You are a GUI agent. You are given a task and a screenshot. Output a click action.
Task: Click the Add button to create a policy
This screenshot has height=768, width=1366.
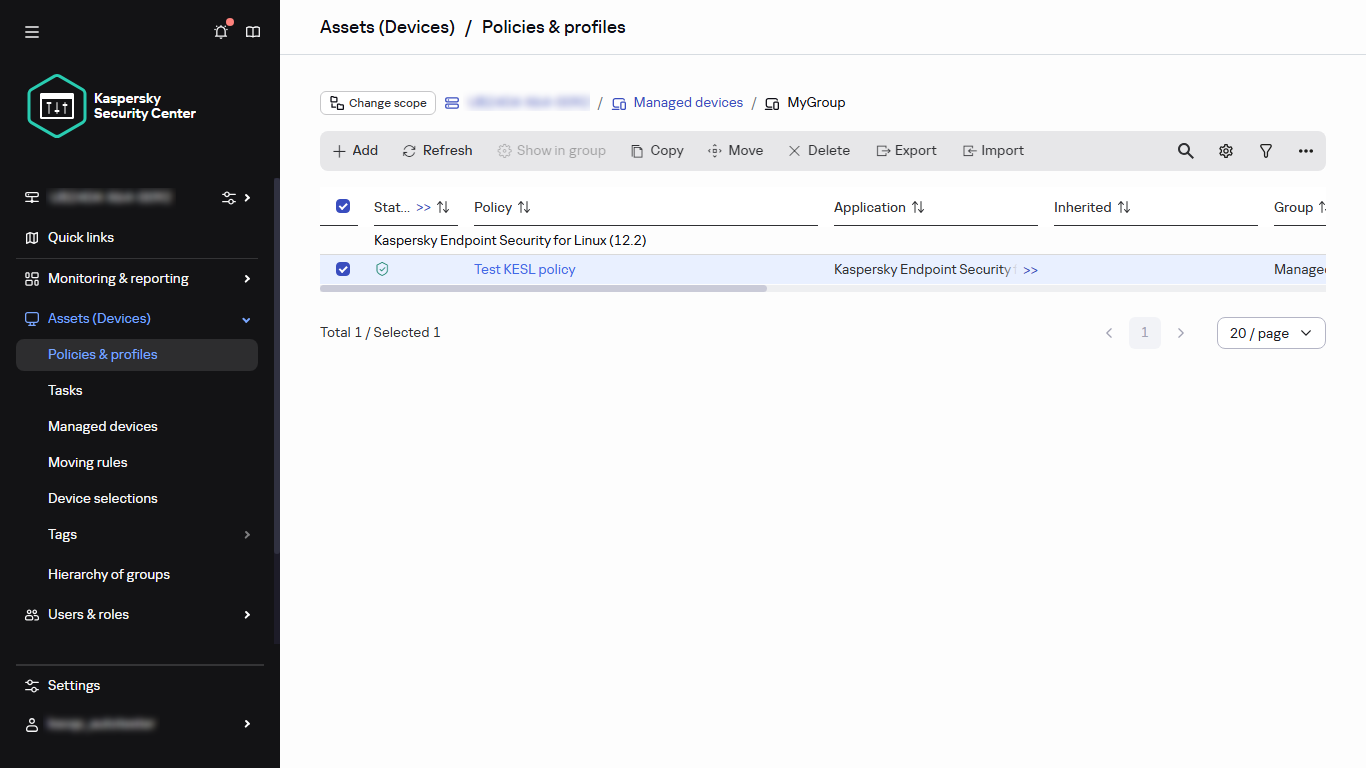coord(355,150)
